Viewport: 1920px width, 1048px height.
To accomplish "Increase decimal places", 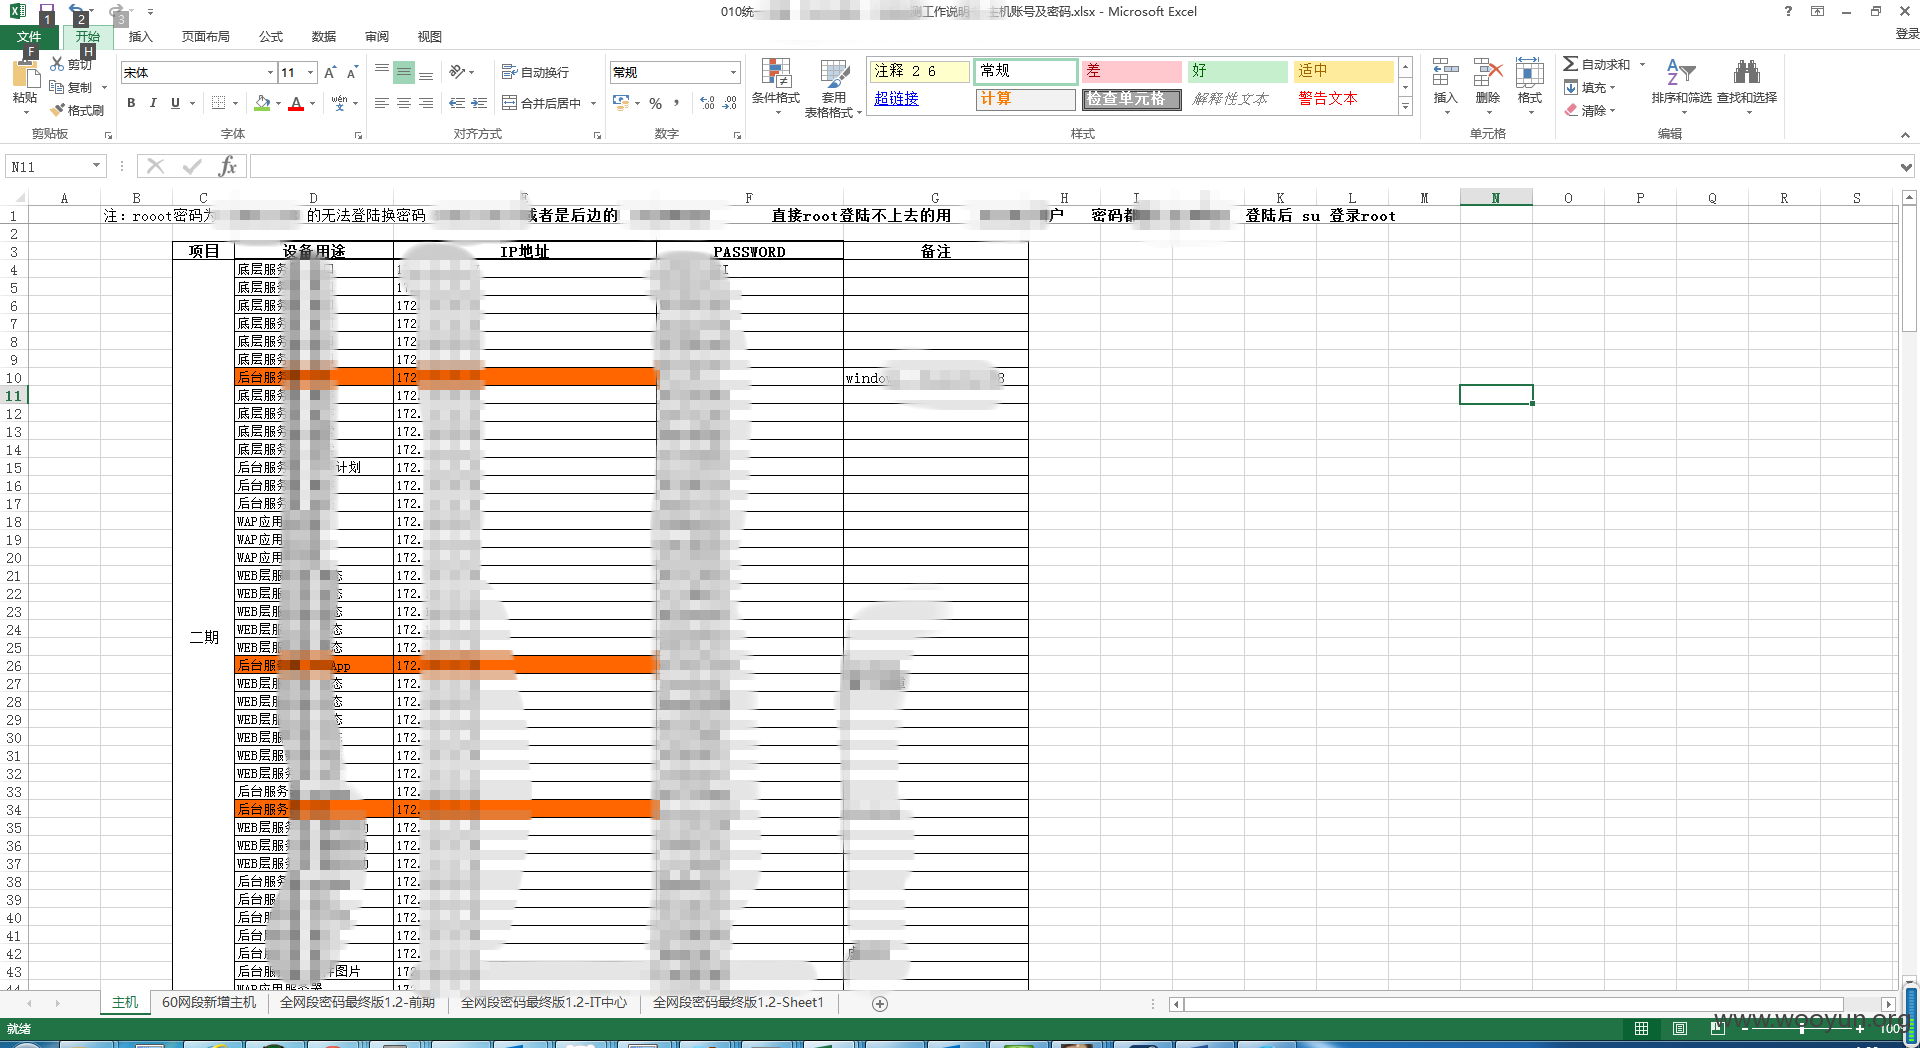I will tap(707, 103).
